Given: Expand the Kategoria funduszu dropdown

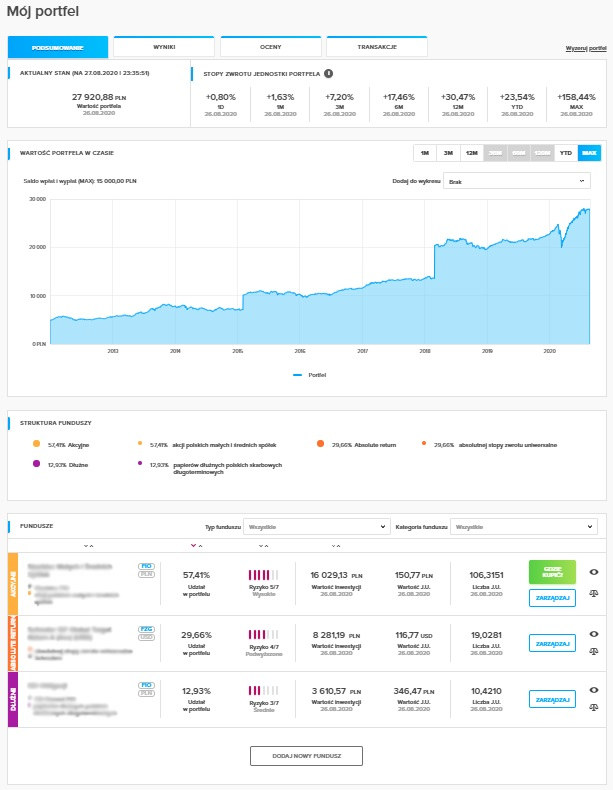Looking at the screenshot, I should [x=523, y=525].
